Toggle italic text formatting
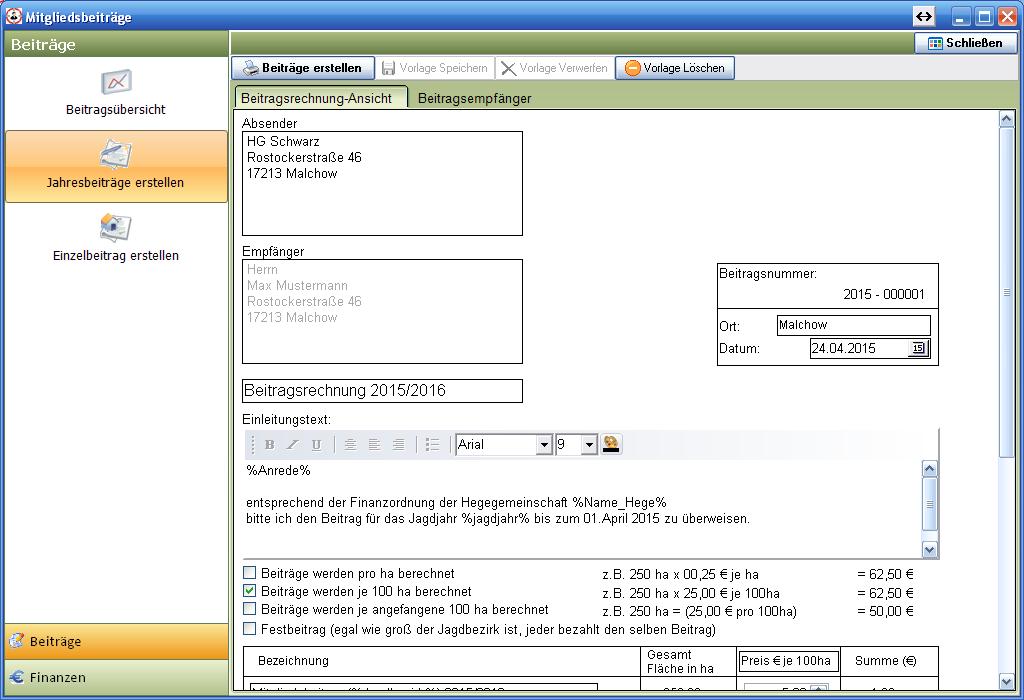Image resolution: width=1024 pixels, height=700 pixels. 293,445
